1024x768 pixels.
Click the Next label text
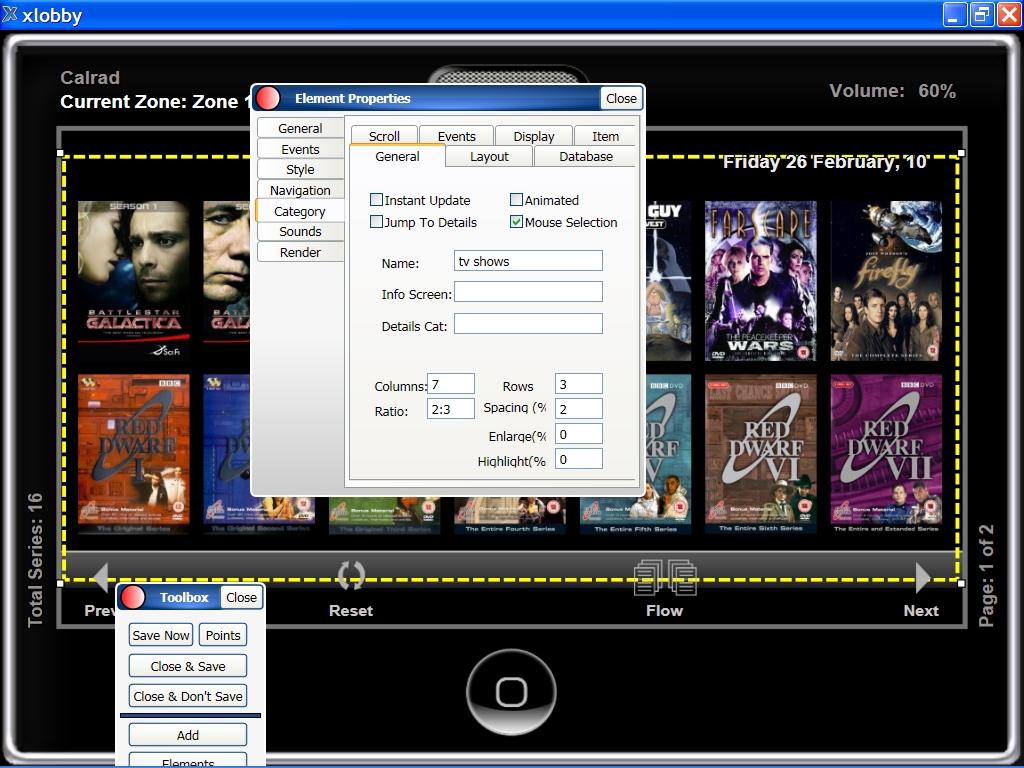pos(921,611)
